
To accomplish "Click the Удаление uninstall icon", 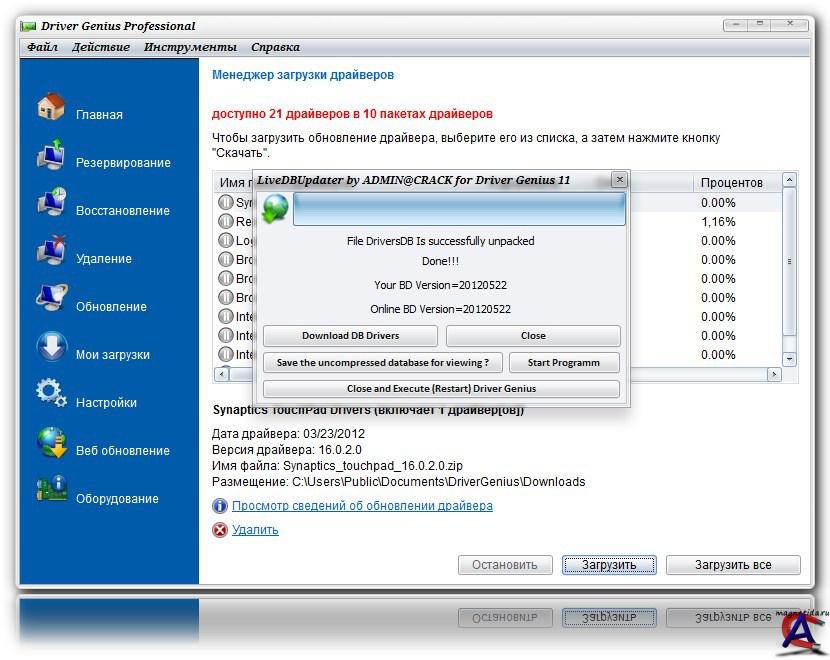I will pos(51,251).
